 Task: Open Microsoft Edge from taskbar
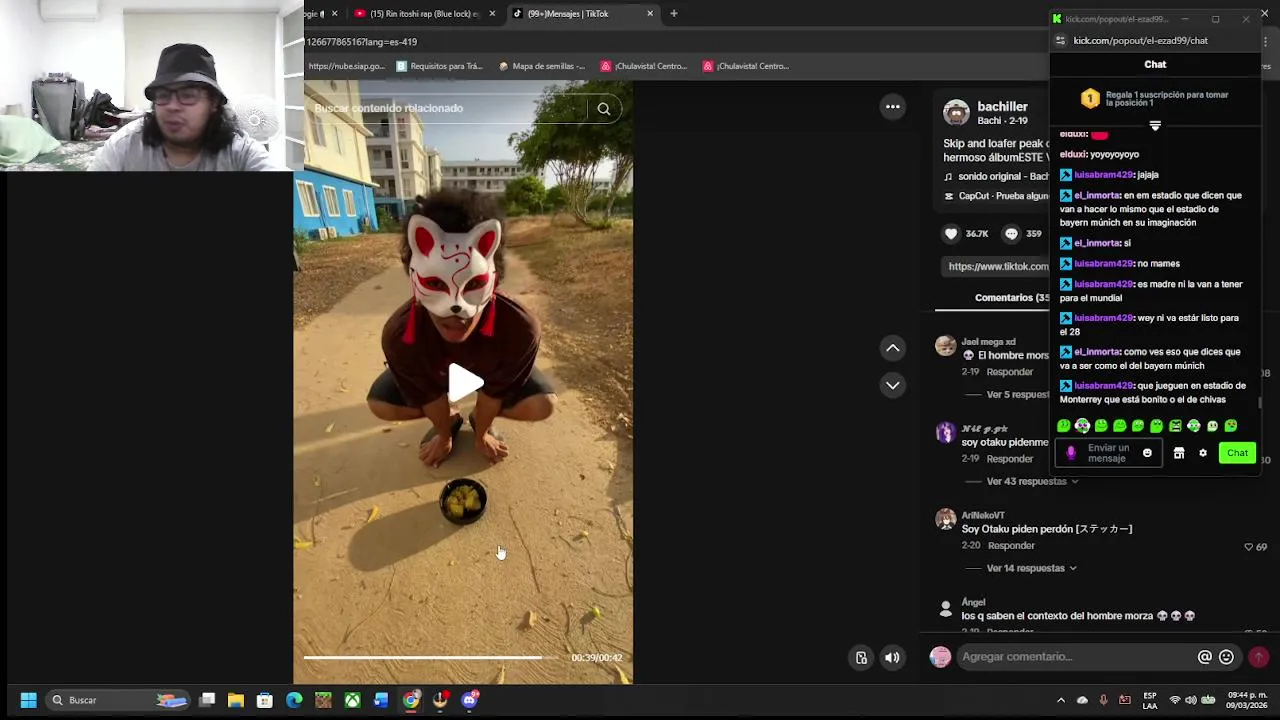294,700
